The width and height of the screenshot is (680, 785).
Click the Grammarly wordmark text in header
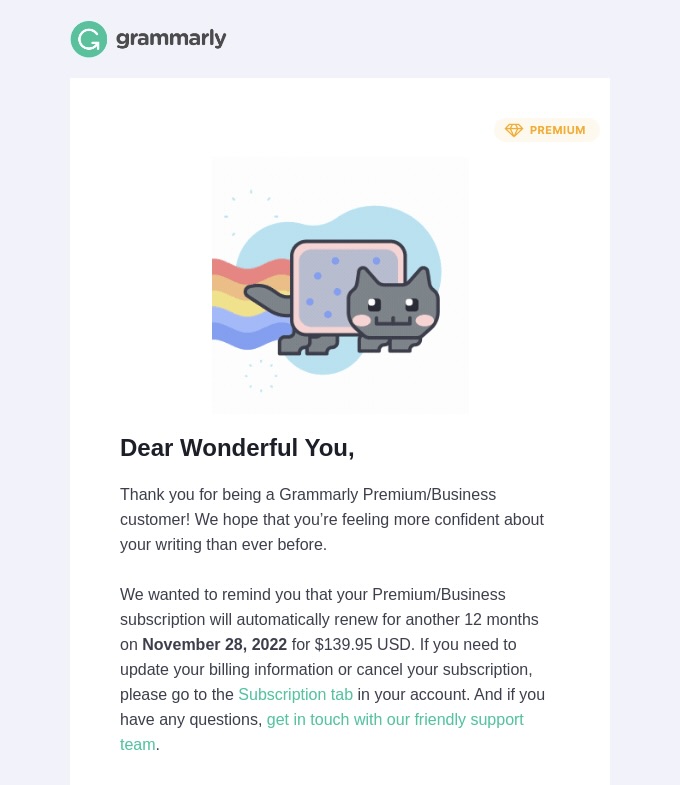171,39
